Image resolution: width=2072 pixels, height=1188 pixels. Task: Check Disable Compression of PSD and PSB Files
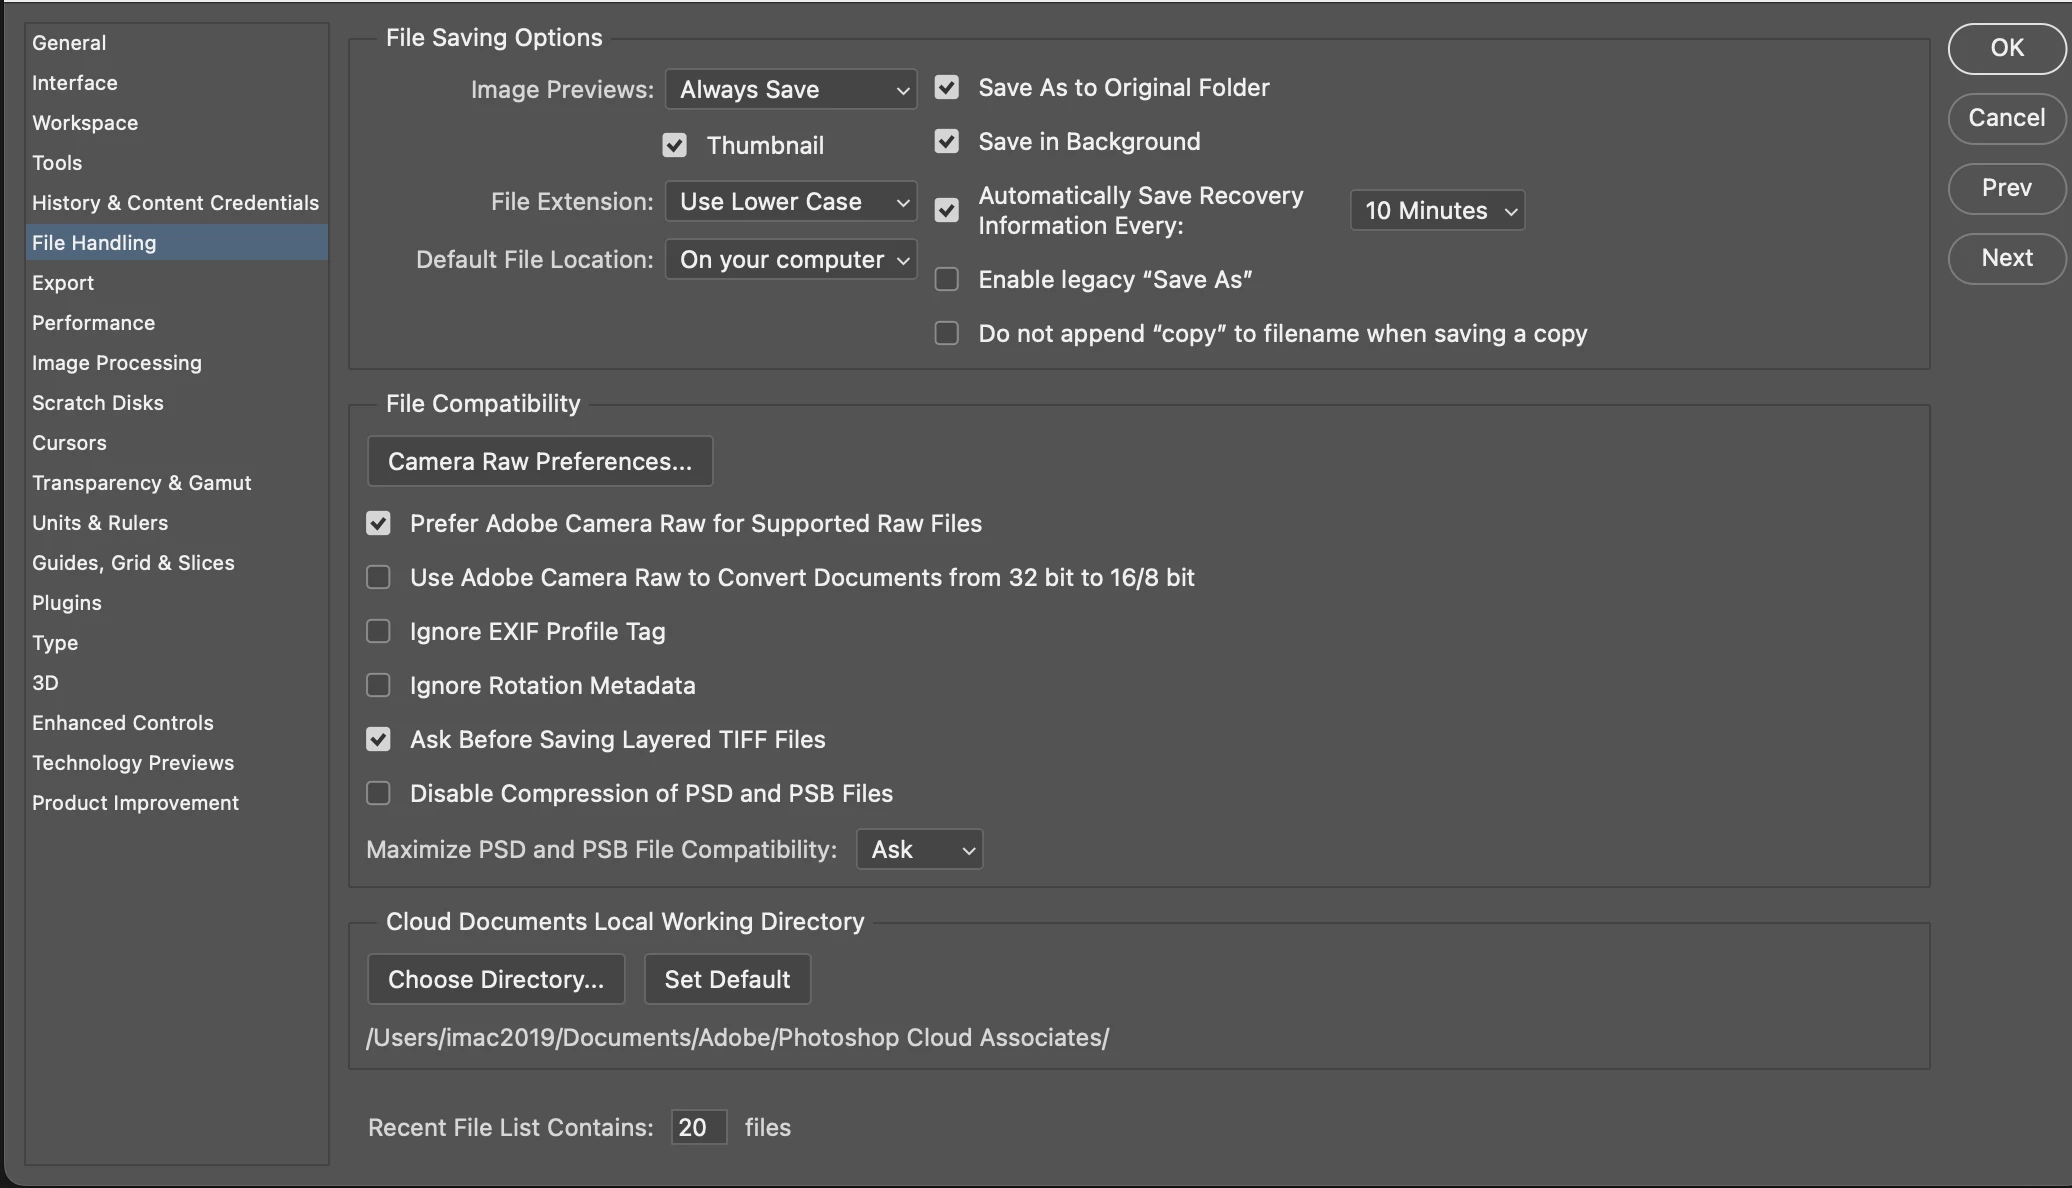click(x=378, y=793)
